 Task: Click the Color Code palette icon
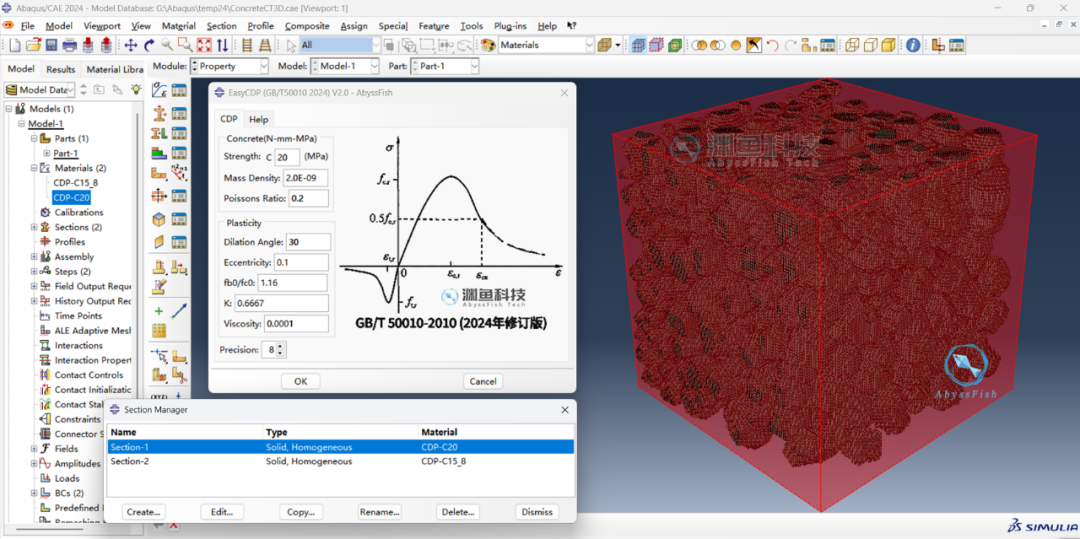click(488, 45)
